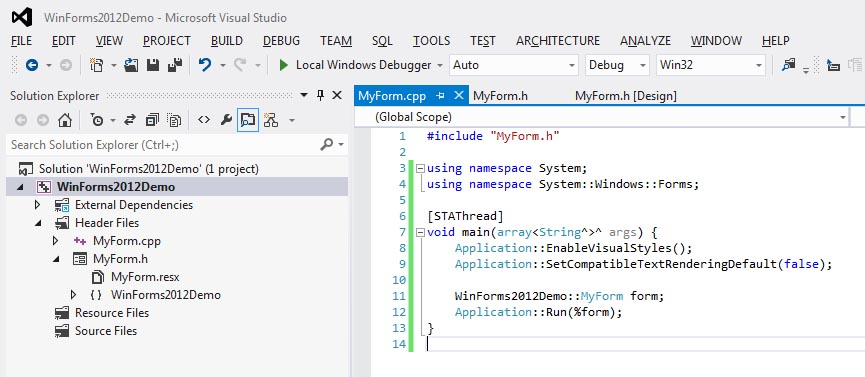Collapse the void main code block
Screen dimensions: 865x377
[x=421, y=232]
